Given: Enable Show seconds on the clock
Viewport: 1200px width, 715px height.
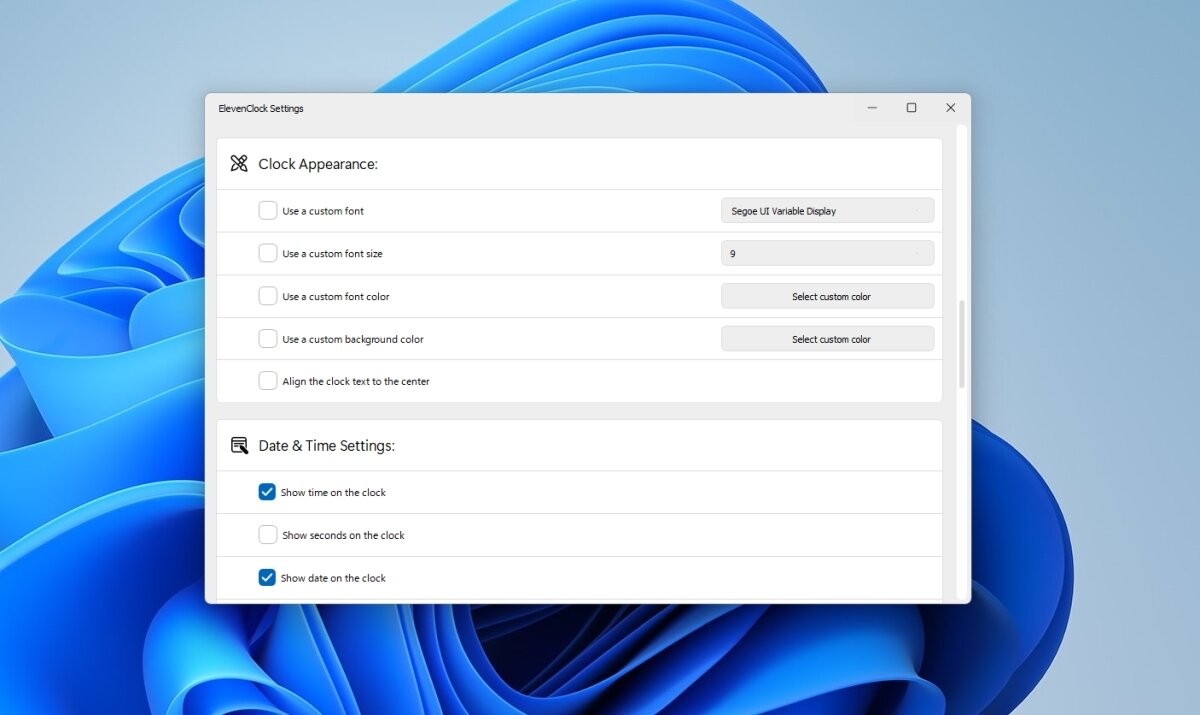Looking at the screenshot, I should point(267,534).
